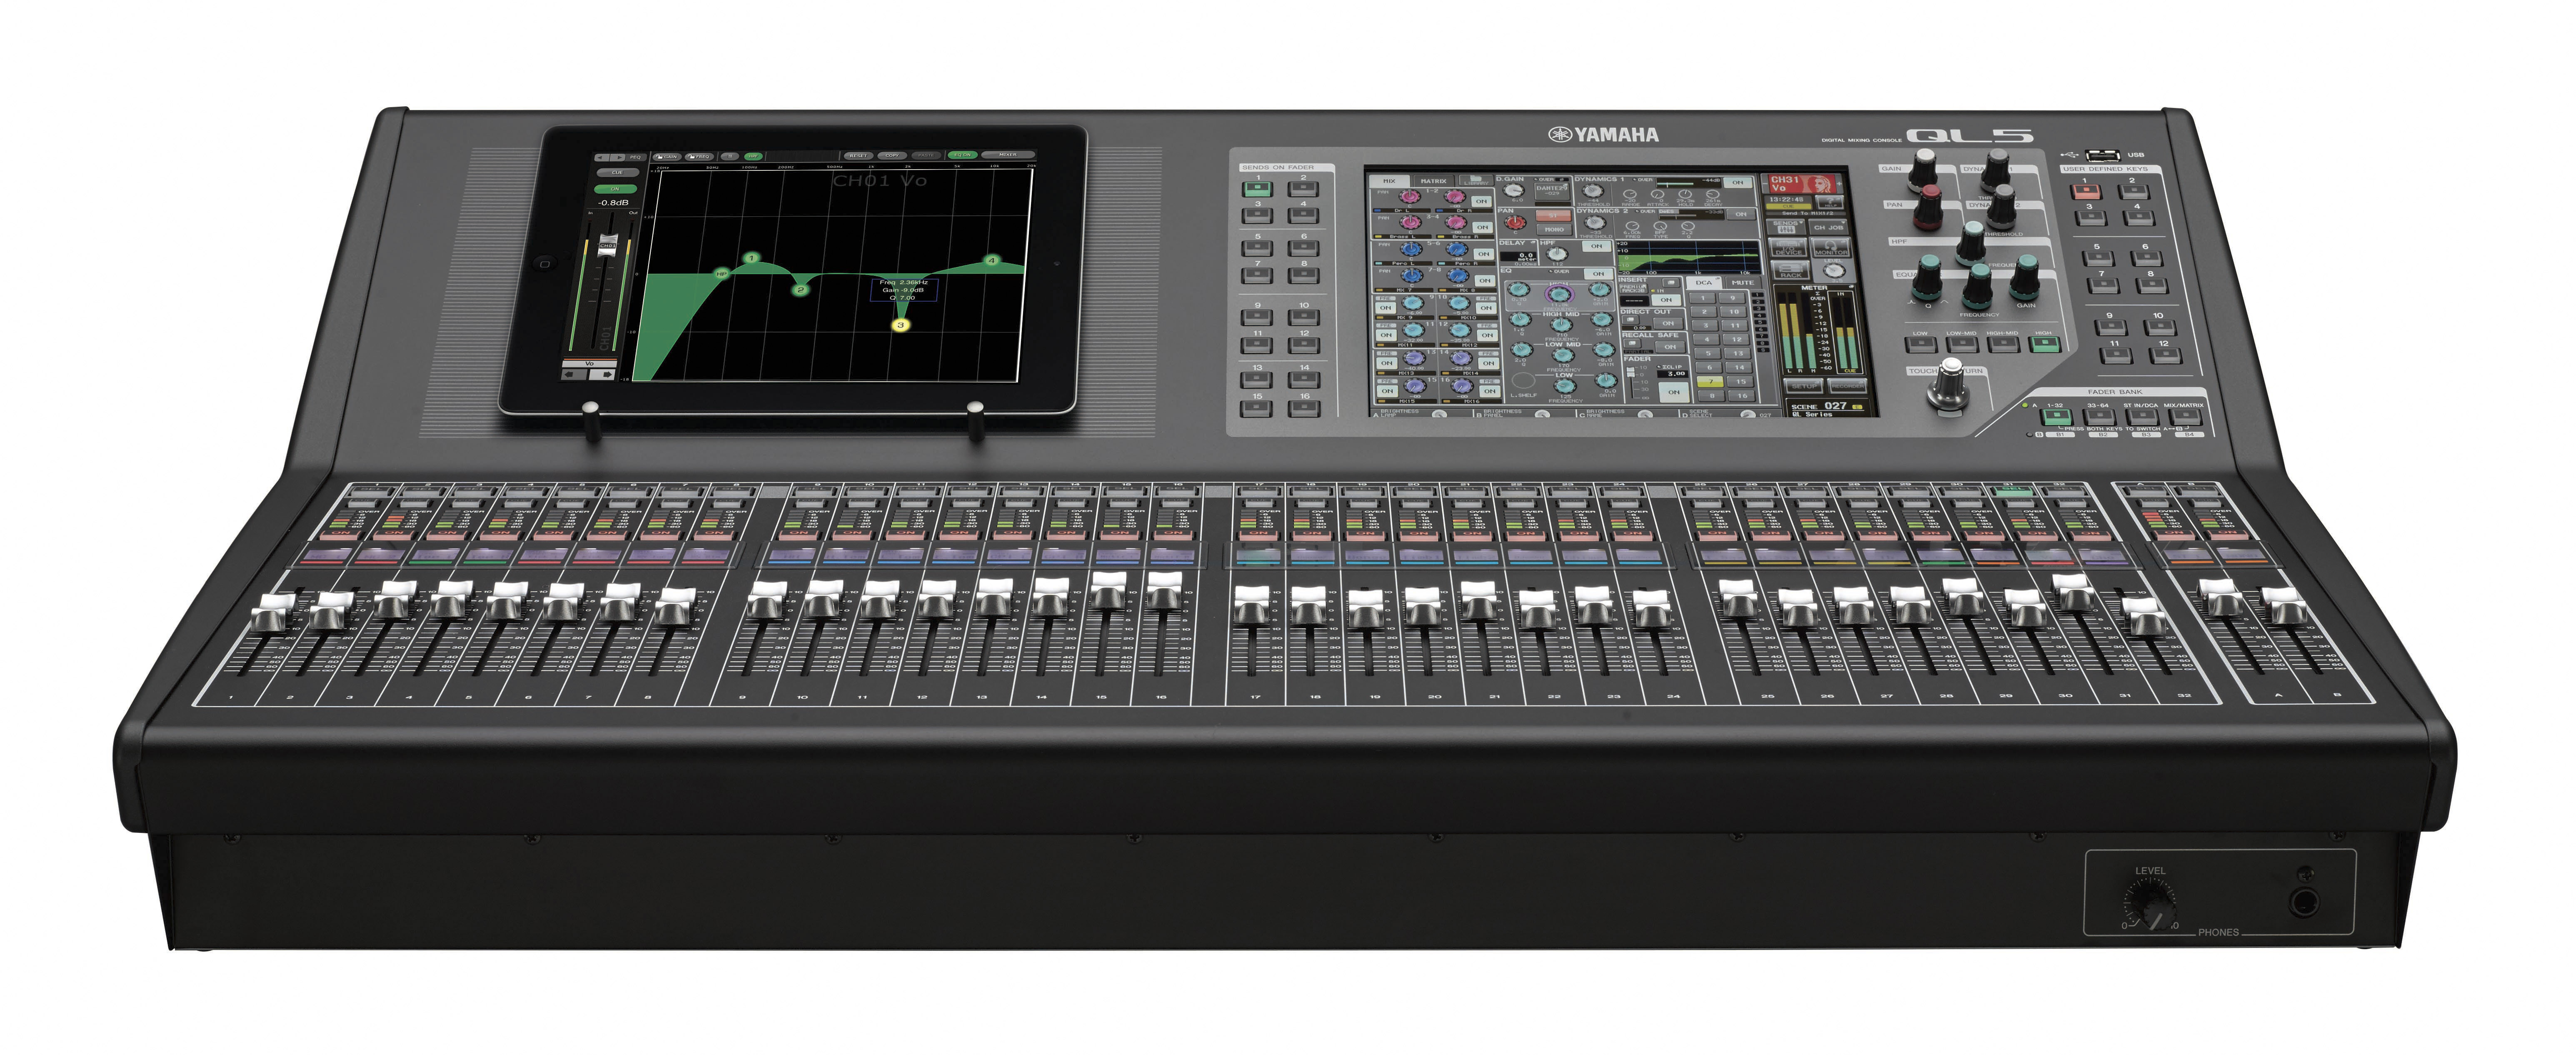This screenshot has height=1055, width=2576.
Task: Toggle SENDS ON FADER key 1
Action: pos(1257,189)
